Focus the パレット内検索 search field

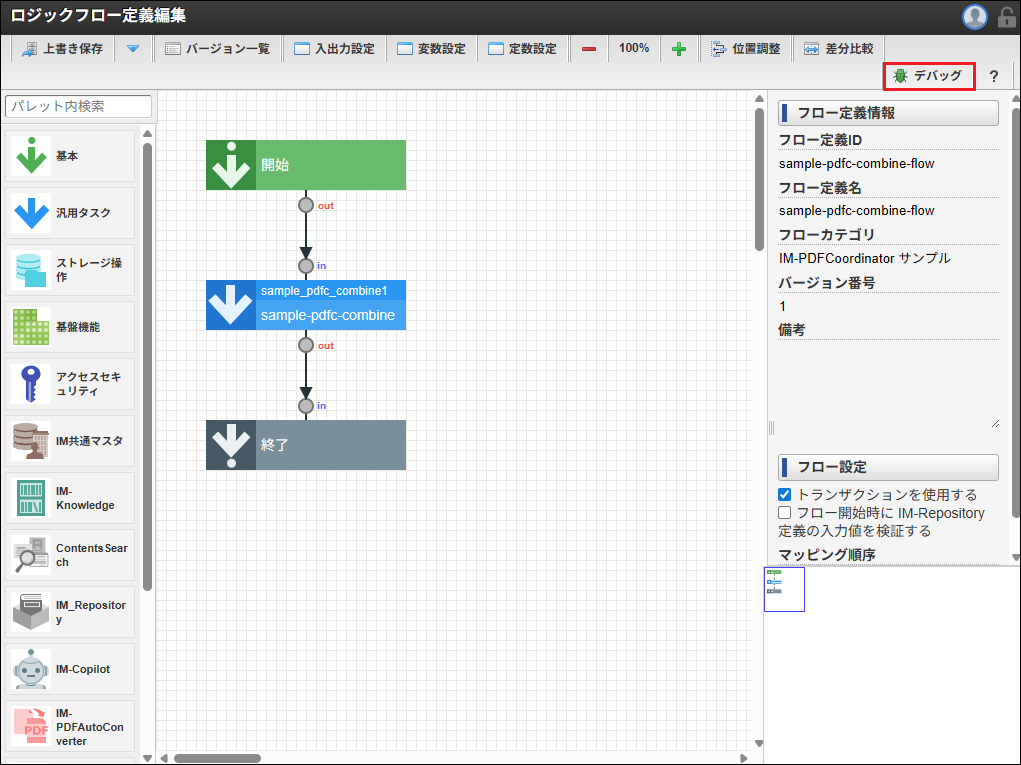[x=79, y=106]
